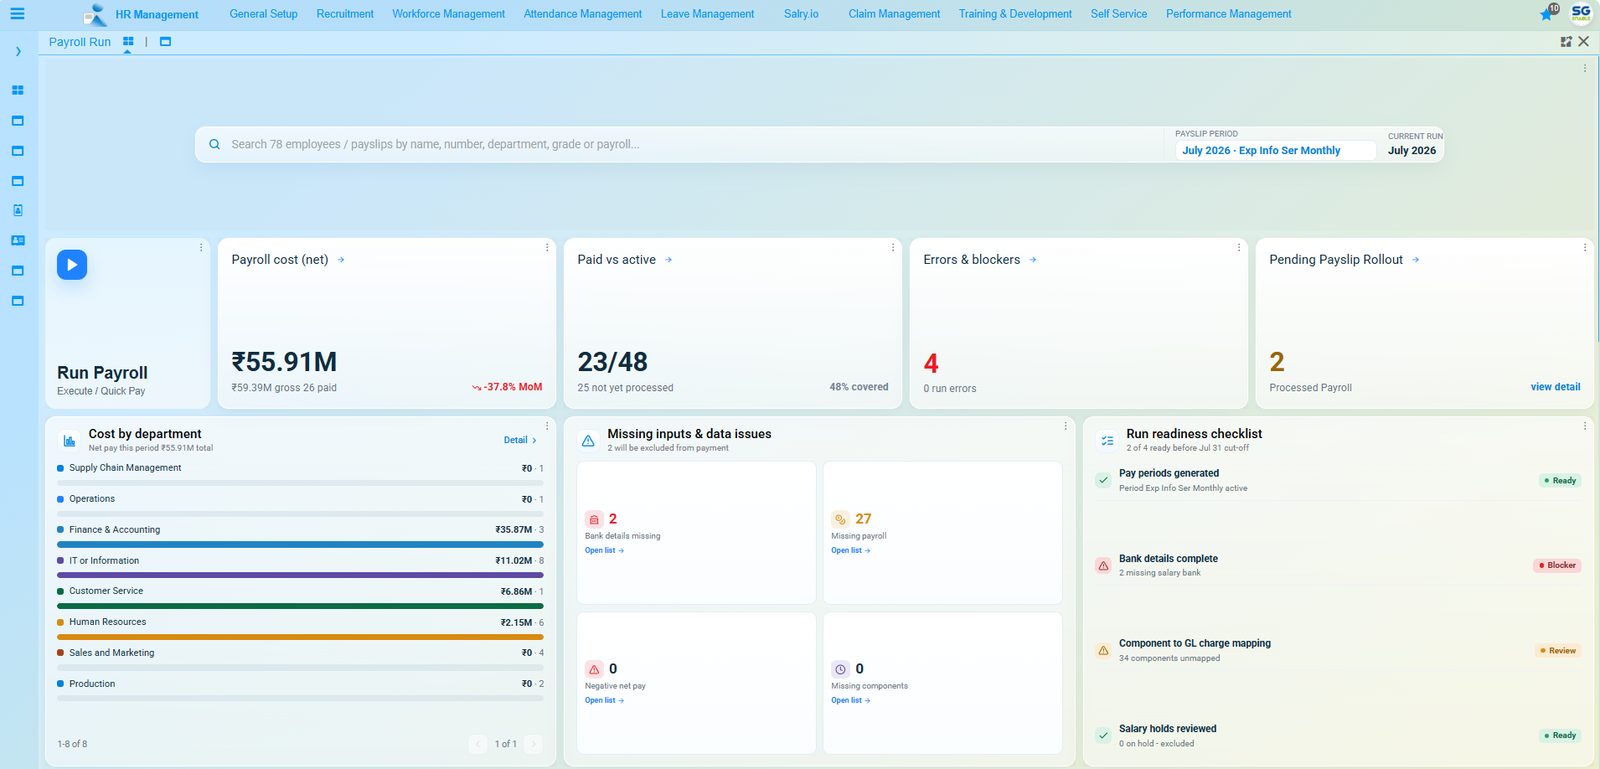Select the Component to GL charge mapping row
This screenshot has width=1600, height=769.
1337,650
